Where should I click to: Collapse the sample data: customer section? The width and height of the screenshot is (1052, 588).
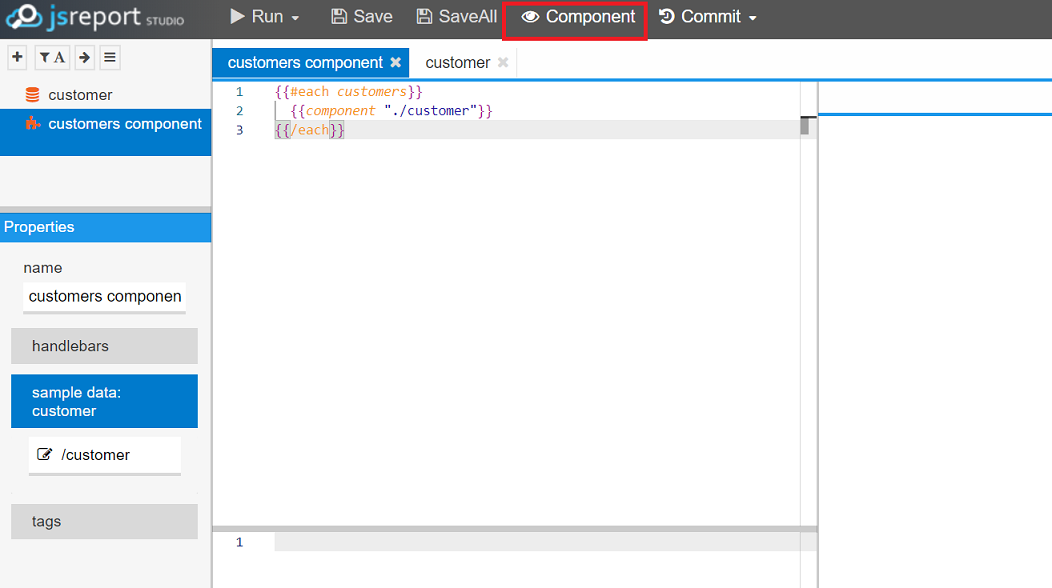[x=105, y=401]
